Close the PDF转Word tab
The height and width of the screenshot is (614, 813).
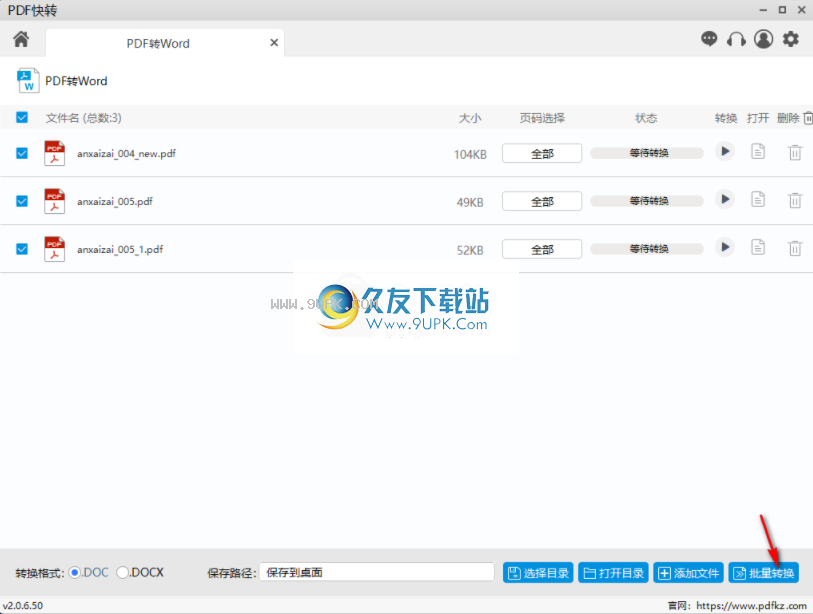click(274, 43)
